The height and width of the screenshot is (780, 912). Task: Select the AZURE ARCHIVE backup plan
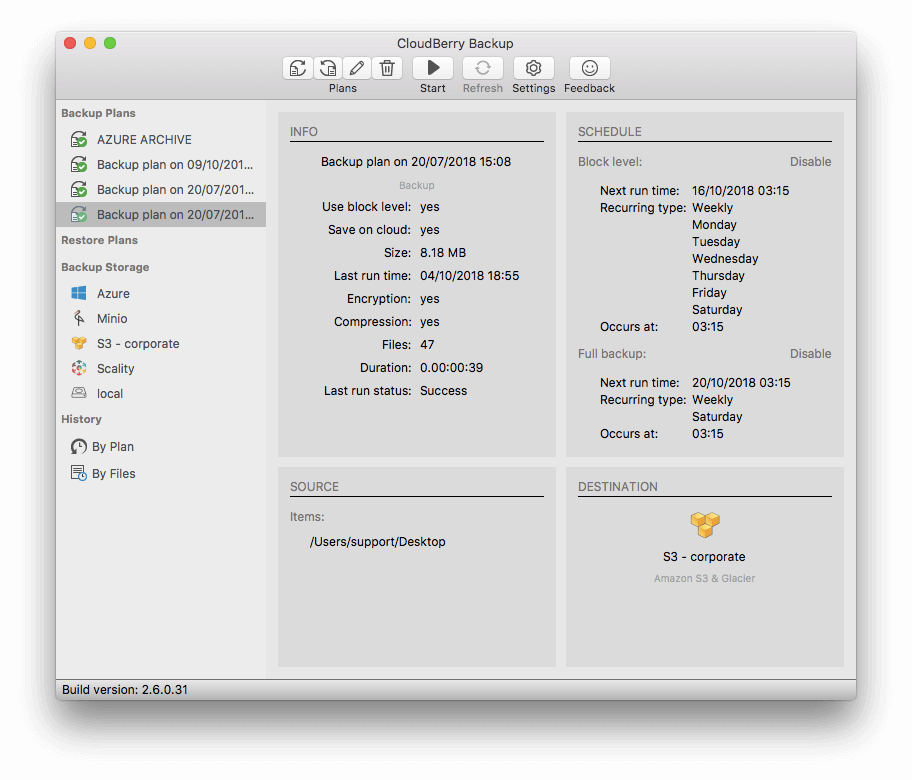[144, 140]
